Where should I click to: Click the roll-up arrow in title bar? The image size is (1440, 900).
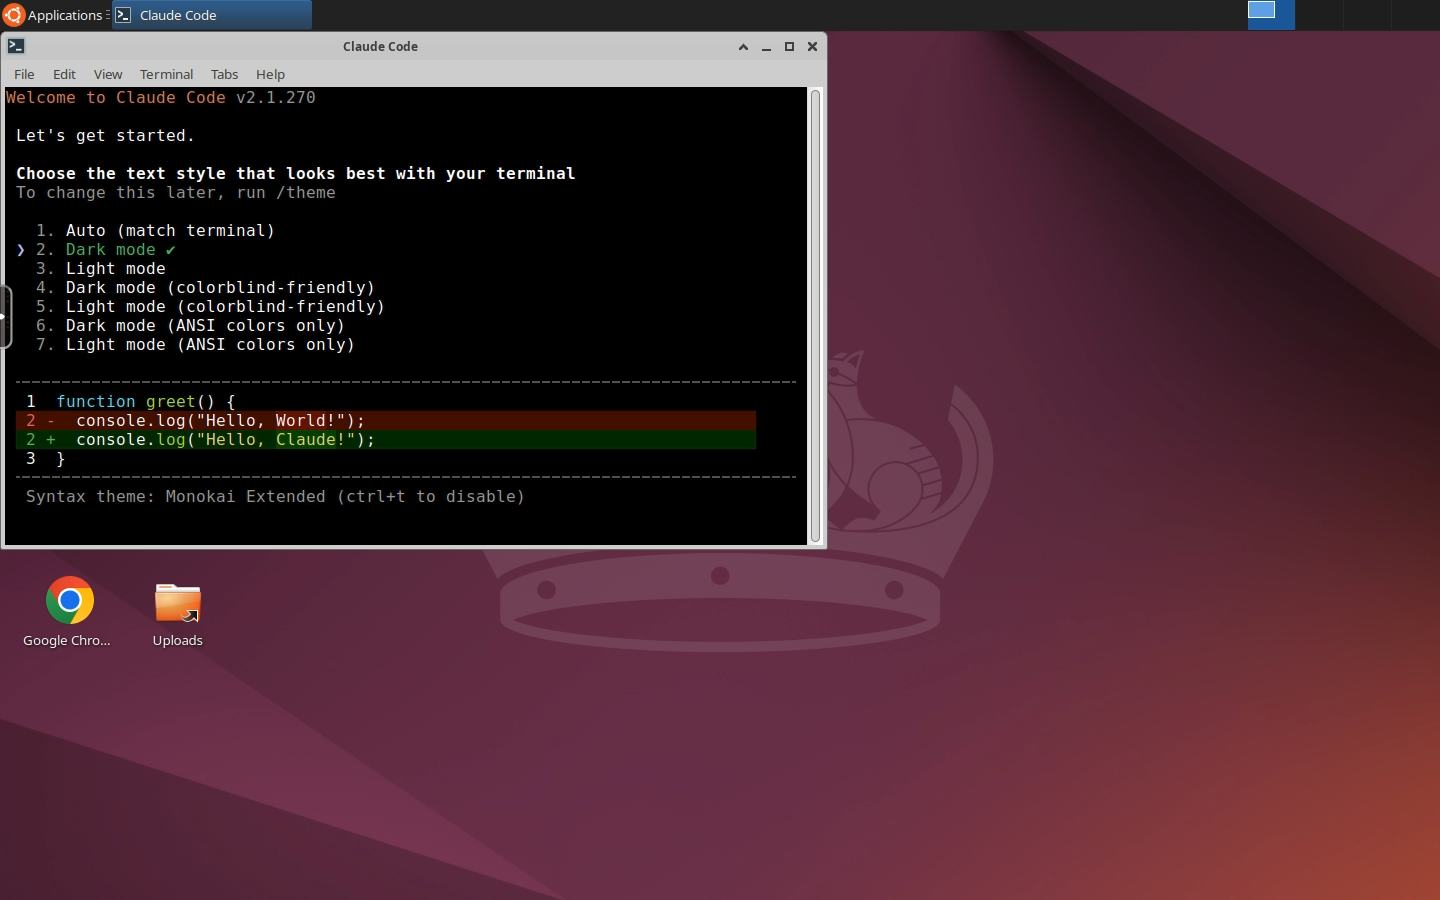click(x=743, y=47)
